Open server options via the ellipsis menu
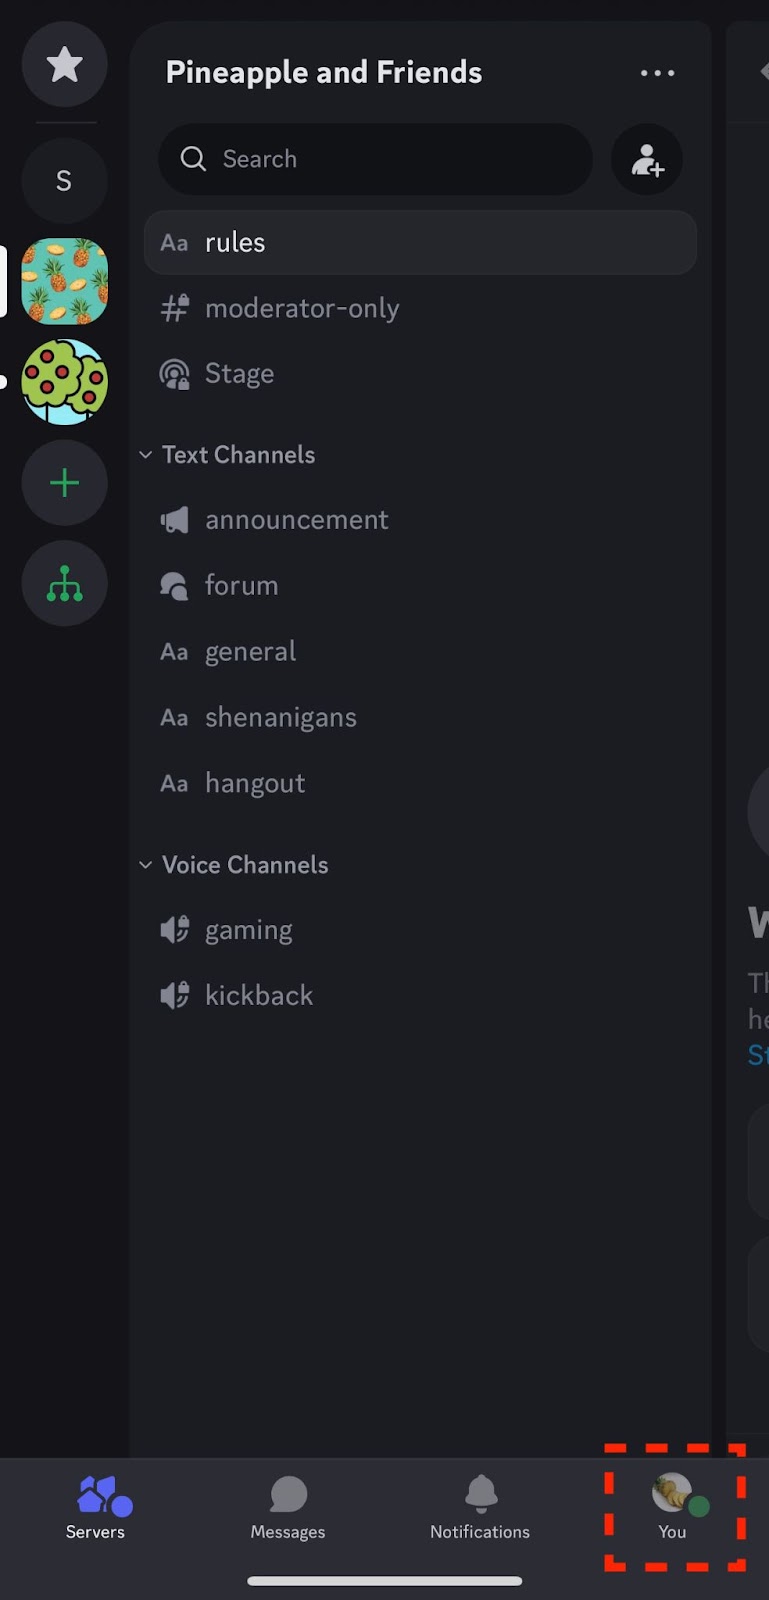Screen dimensions: 769x1600 [x=657, y=72]
